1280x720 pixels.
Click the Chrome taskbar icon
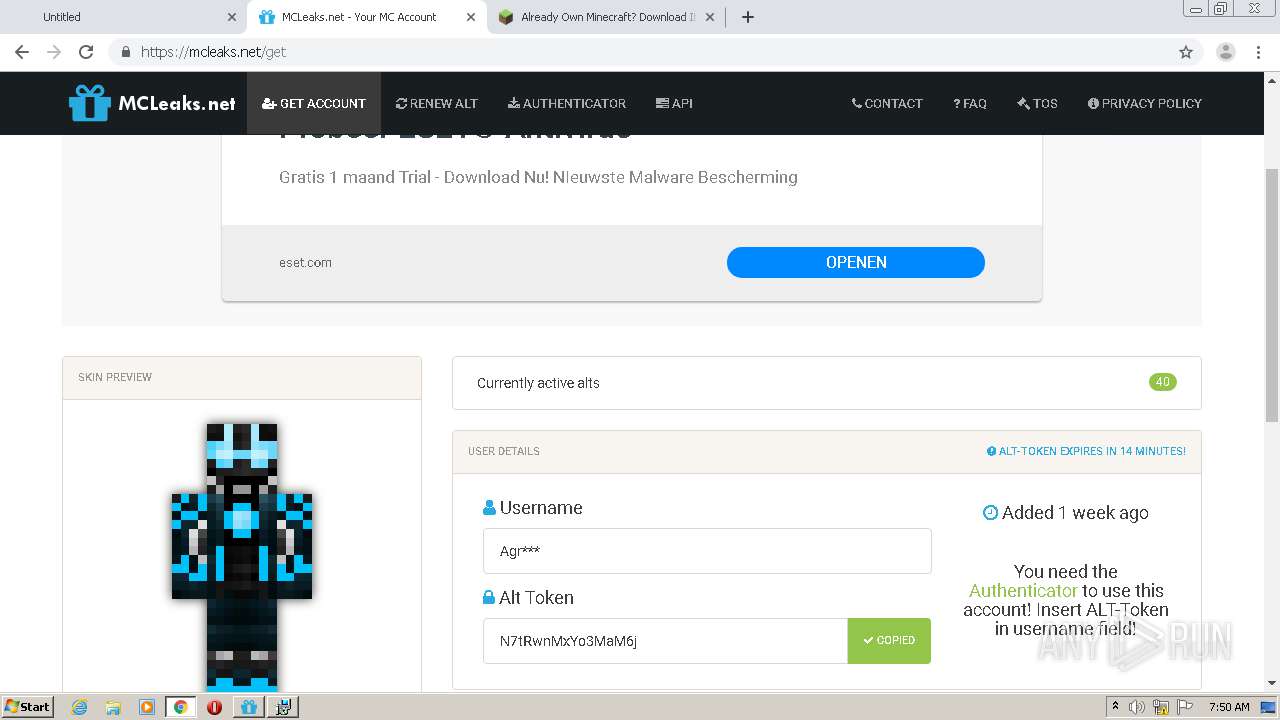click(181, 707)
